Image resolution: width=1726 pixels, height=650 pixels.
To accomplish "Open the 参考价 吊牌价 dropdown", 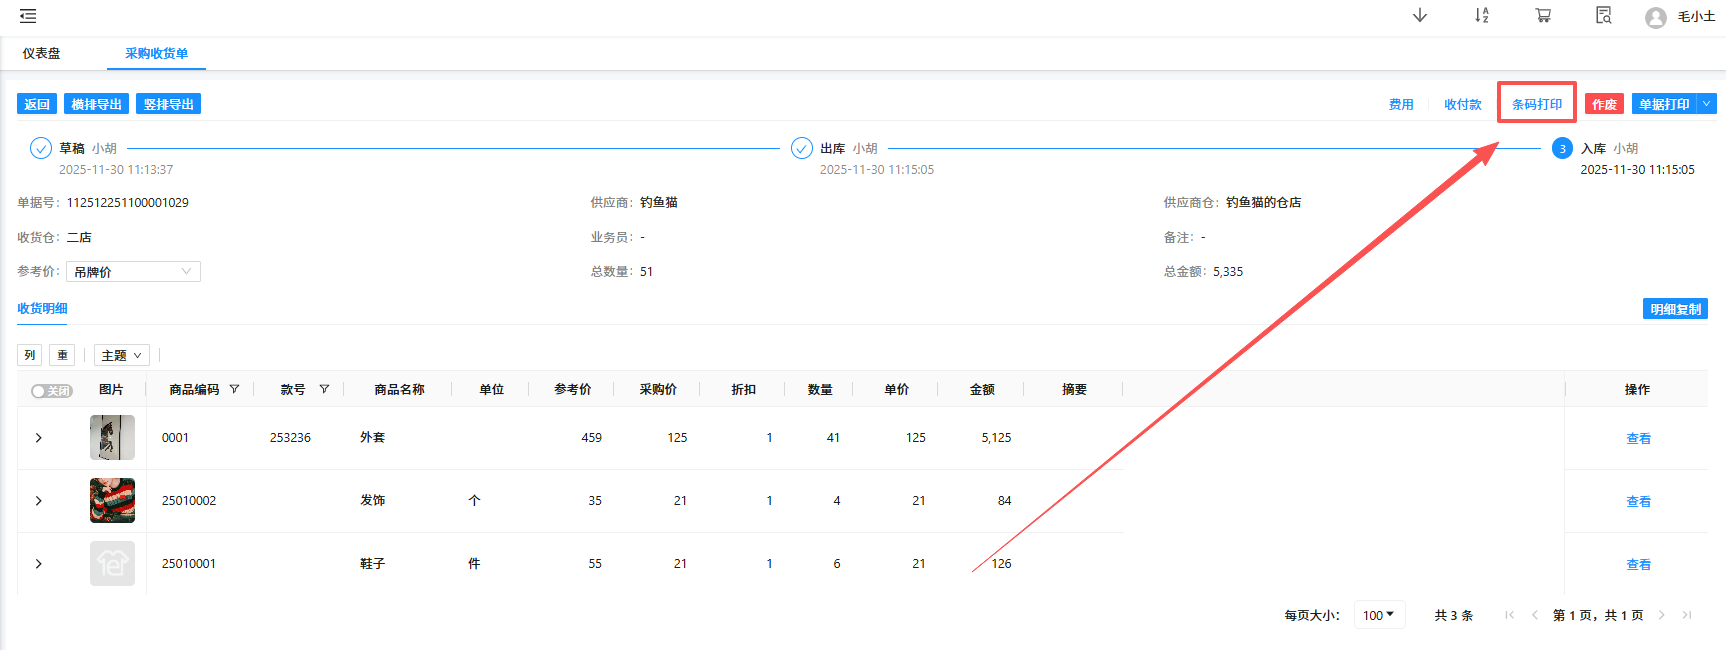I will pyautogui.click(x=133, y=272).
